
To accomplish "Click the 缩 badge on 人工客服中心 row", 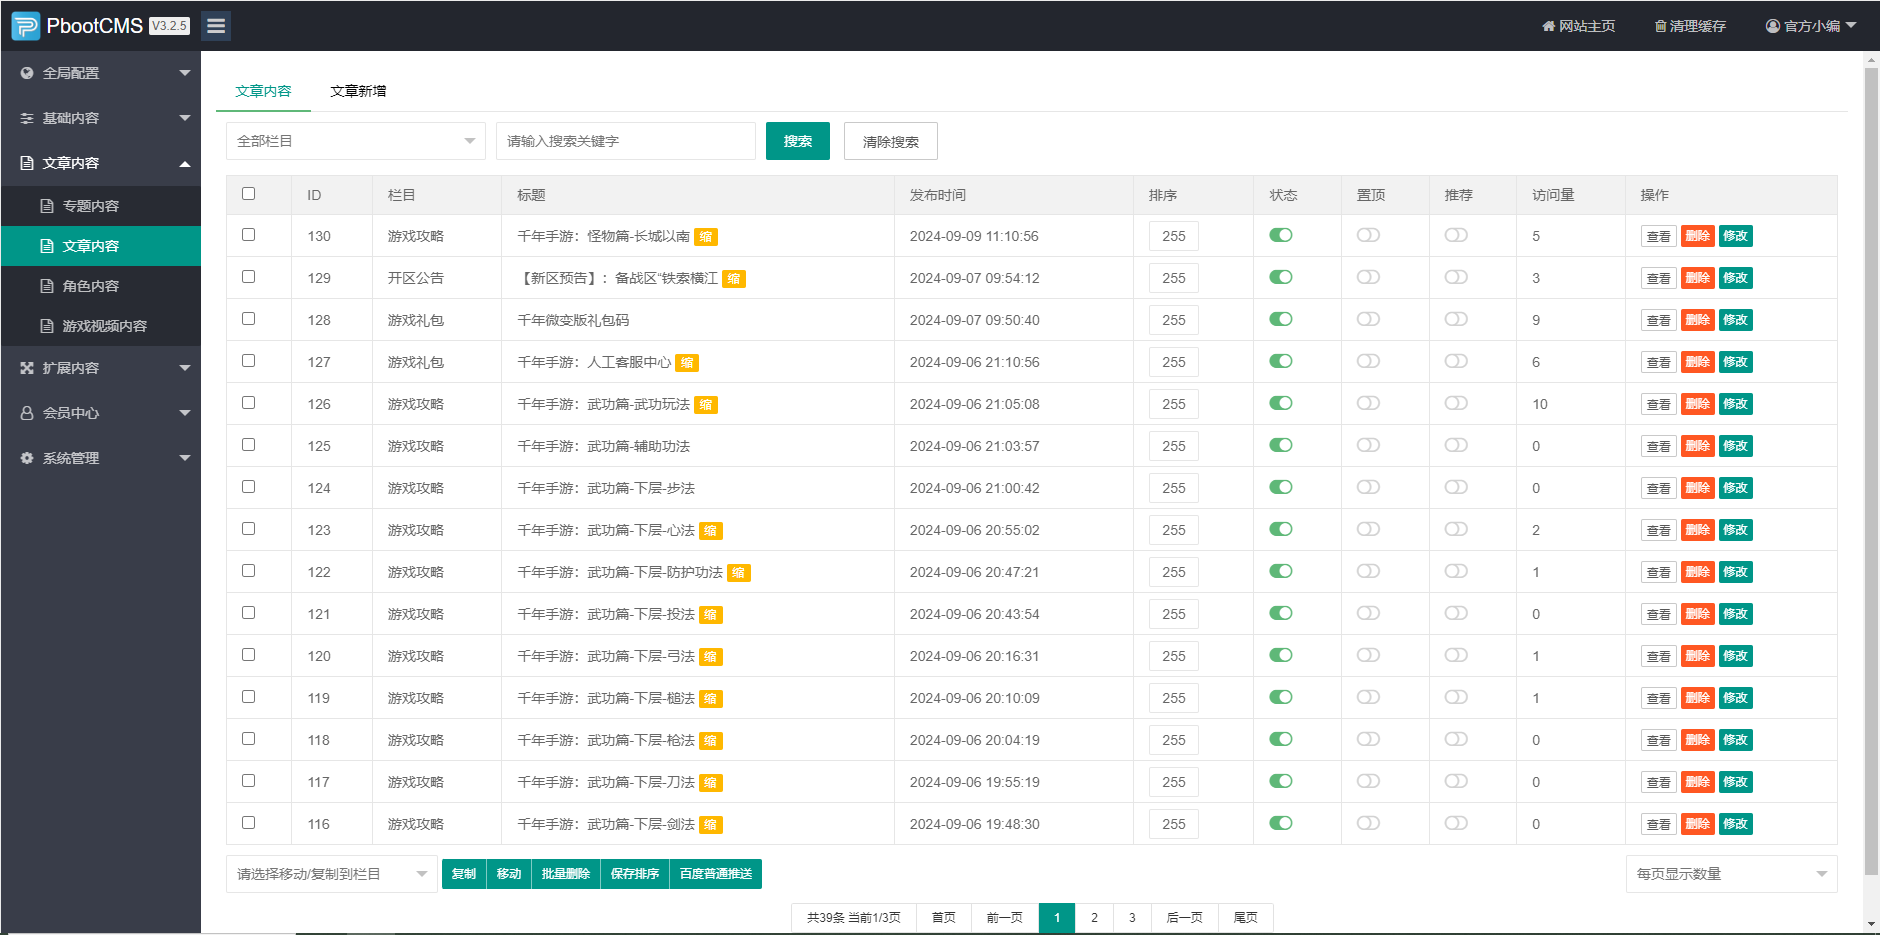I will pos(687,363).
